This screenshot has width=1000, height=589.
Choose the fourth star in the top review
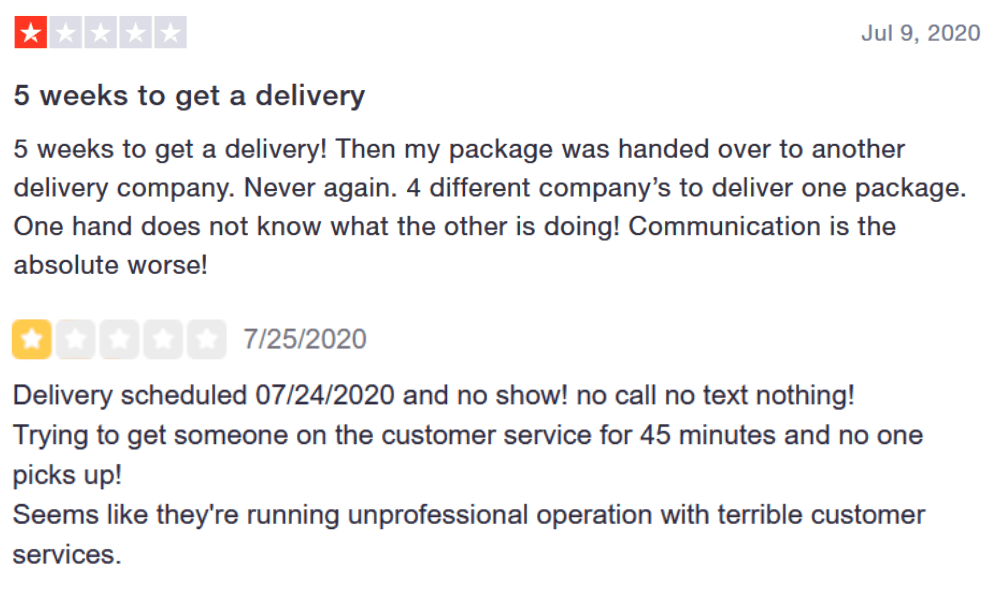click(136, 33)
